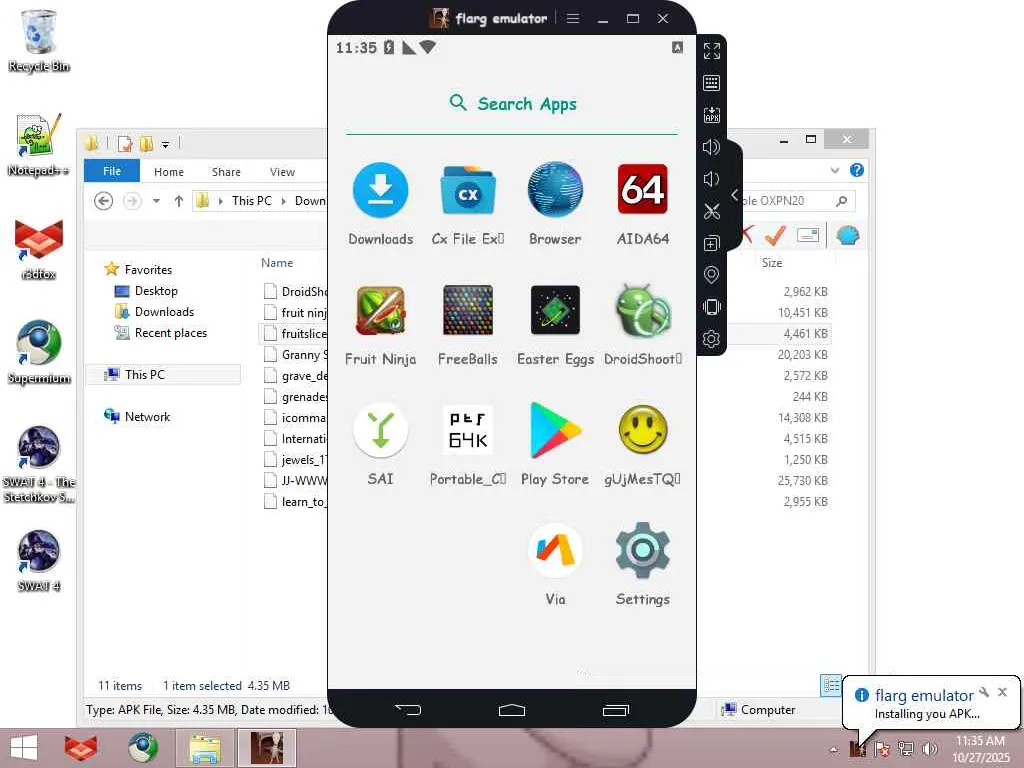
Task: Switch to the Share ribbon tab
Action: coord(226,172)
